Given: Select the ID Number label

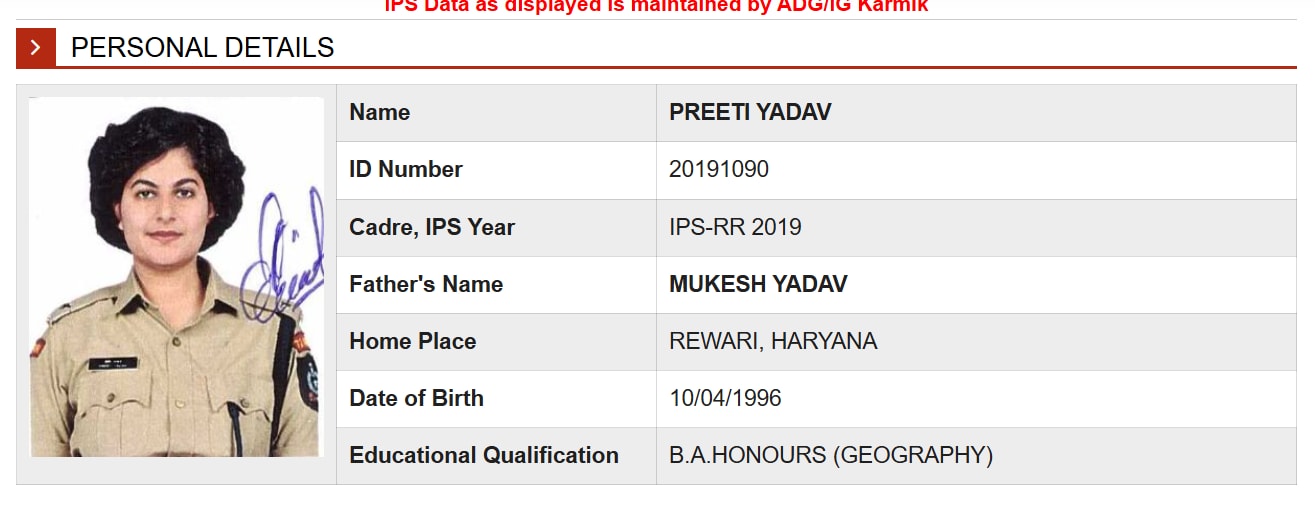Looking at the screenshot, I should point(406,170).
